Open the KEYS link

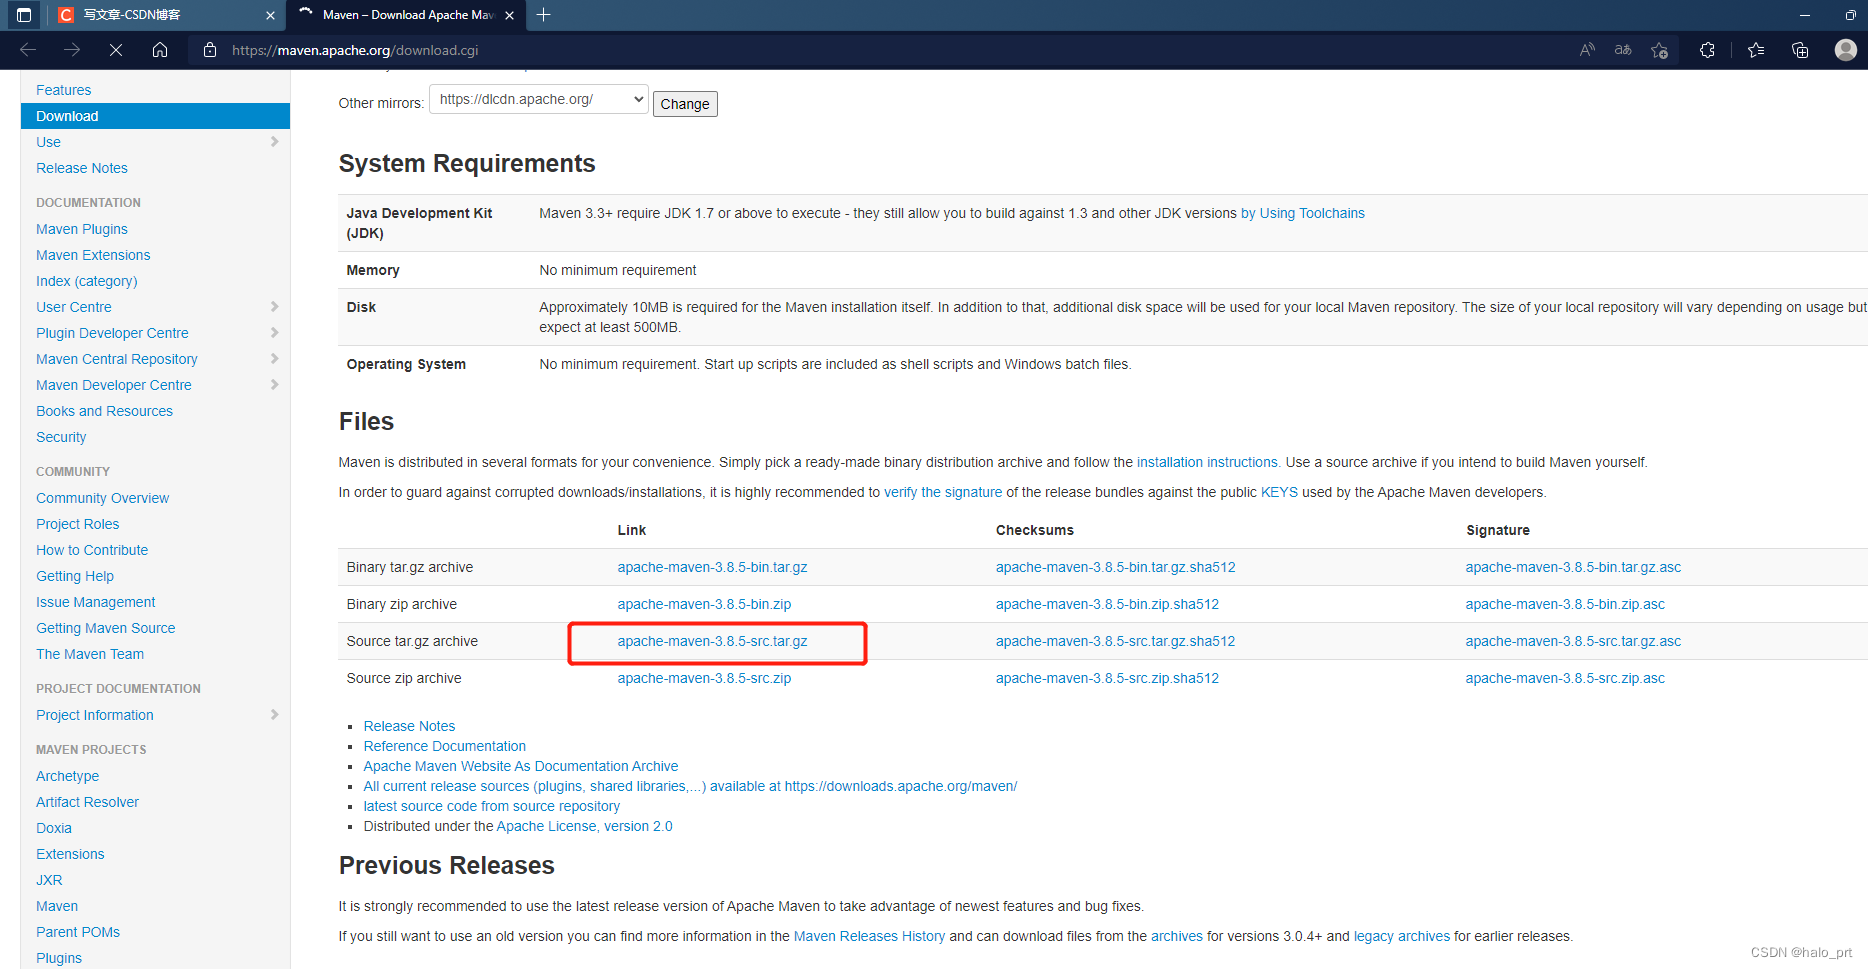[1279, 492]
